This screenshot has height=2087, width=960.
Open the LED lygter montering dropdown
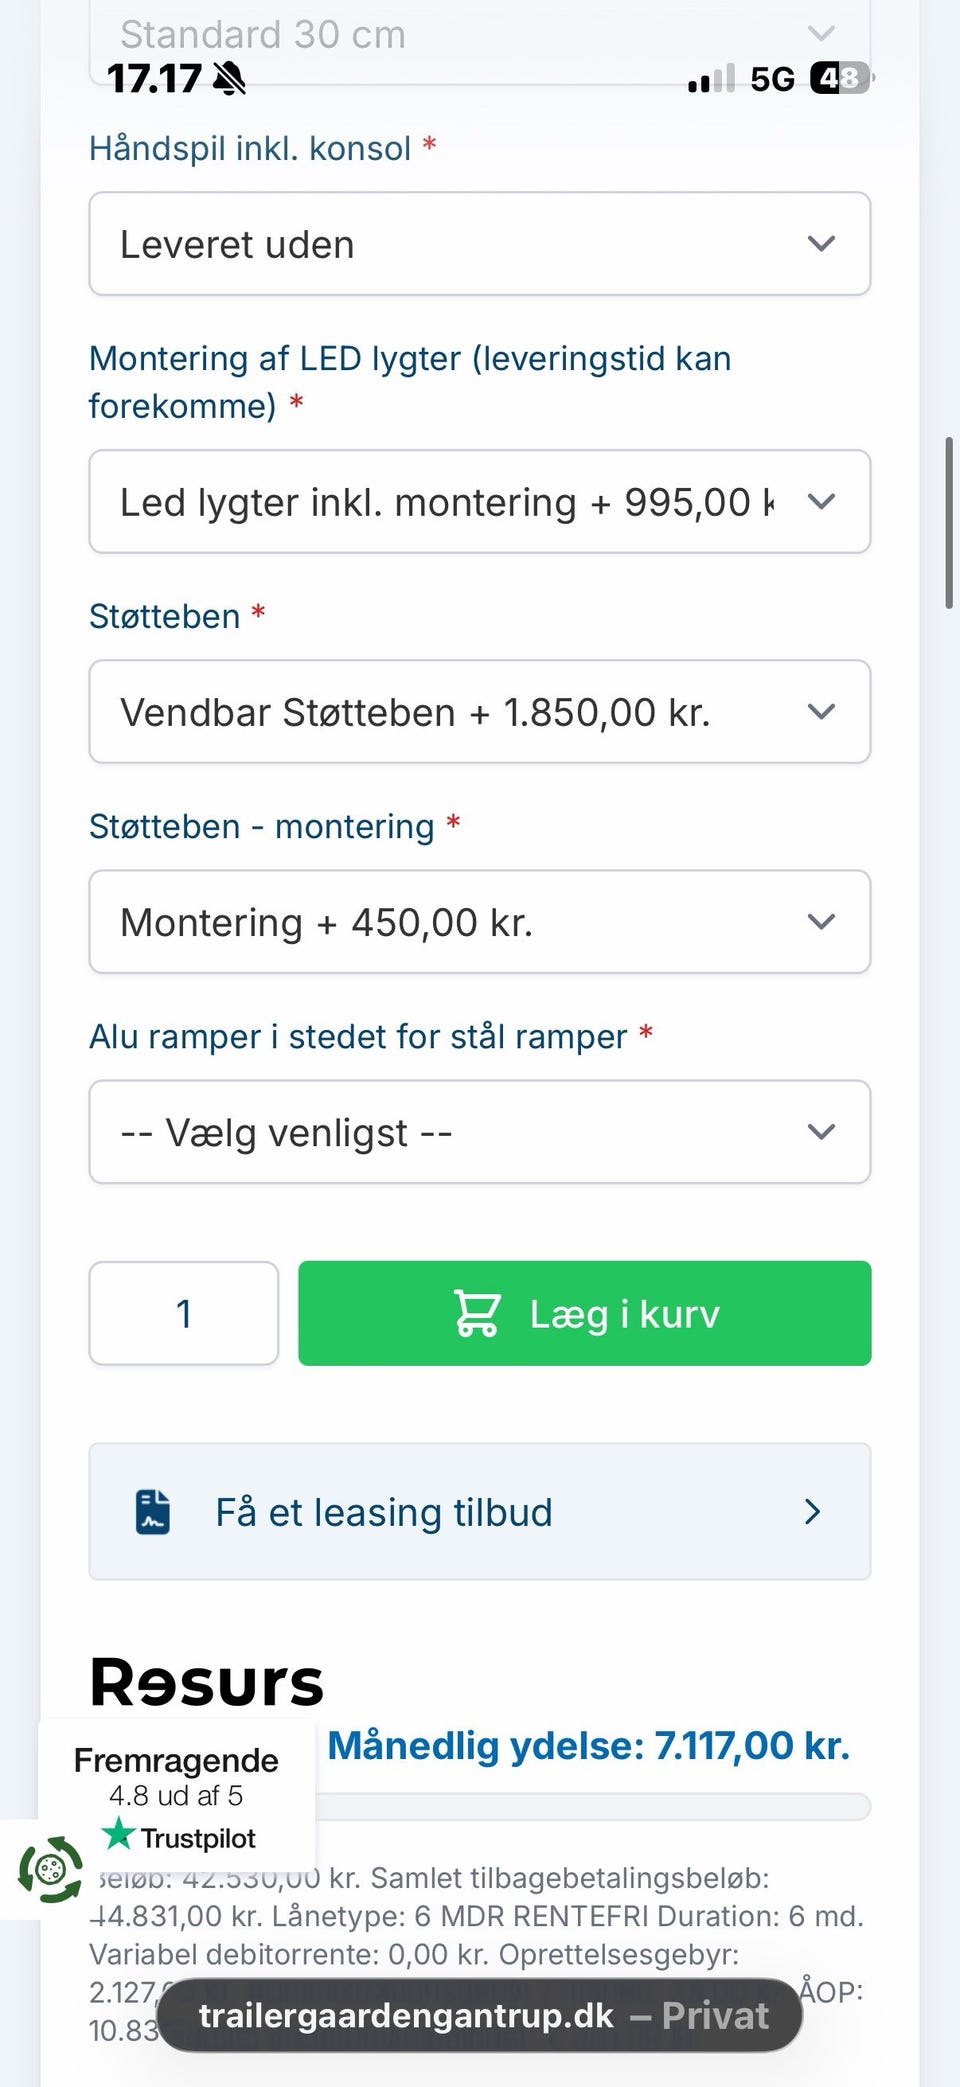[480, 502]
